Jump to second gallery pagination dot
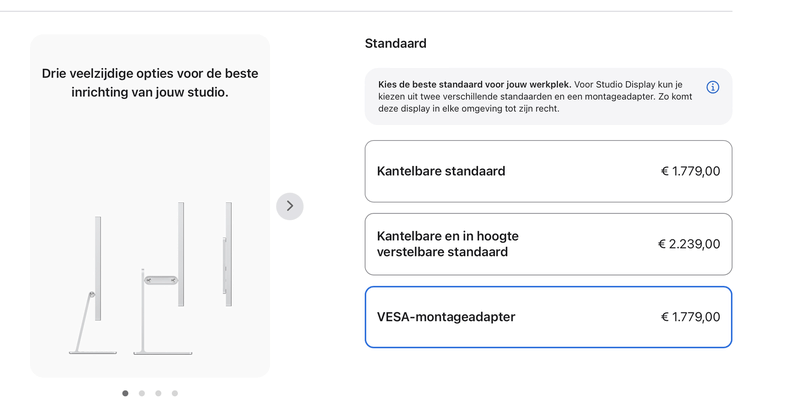800x414 pixels. point(142,393)
